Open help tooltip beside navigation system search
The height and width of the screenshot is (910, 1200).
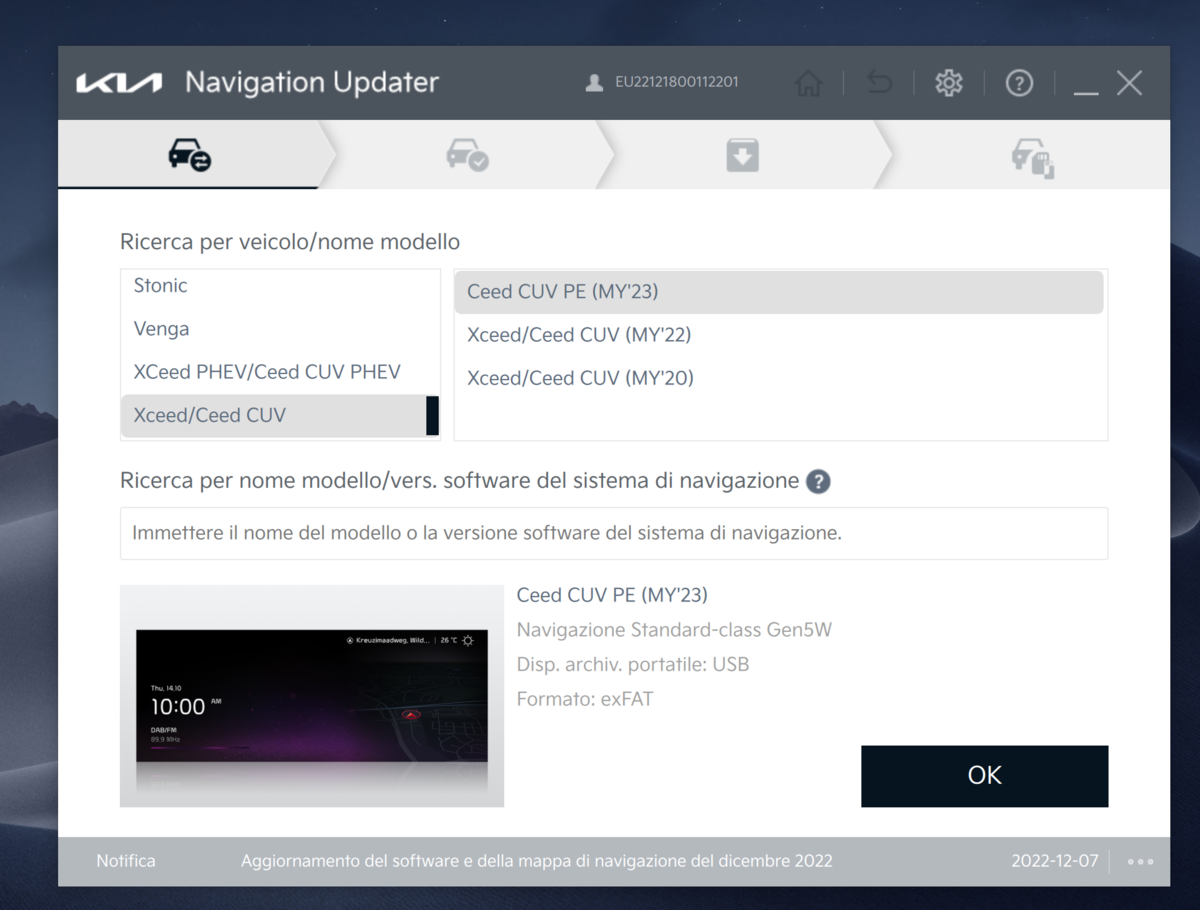tap(818, 482)
